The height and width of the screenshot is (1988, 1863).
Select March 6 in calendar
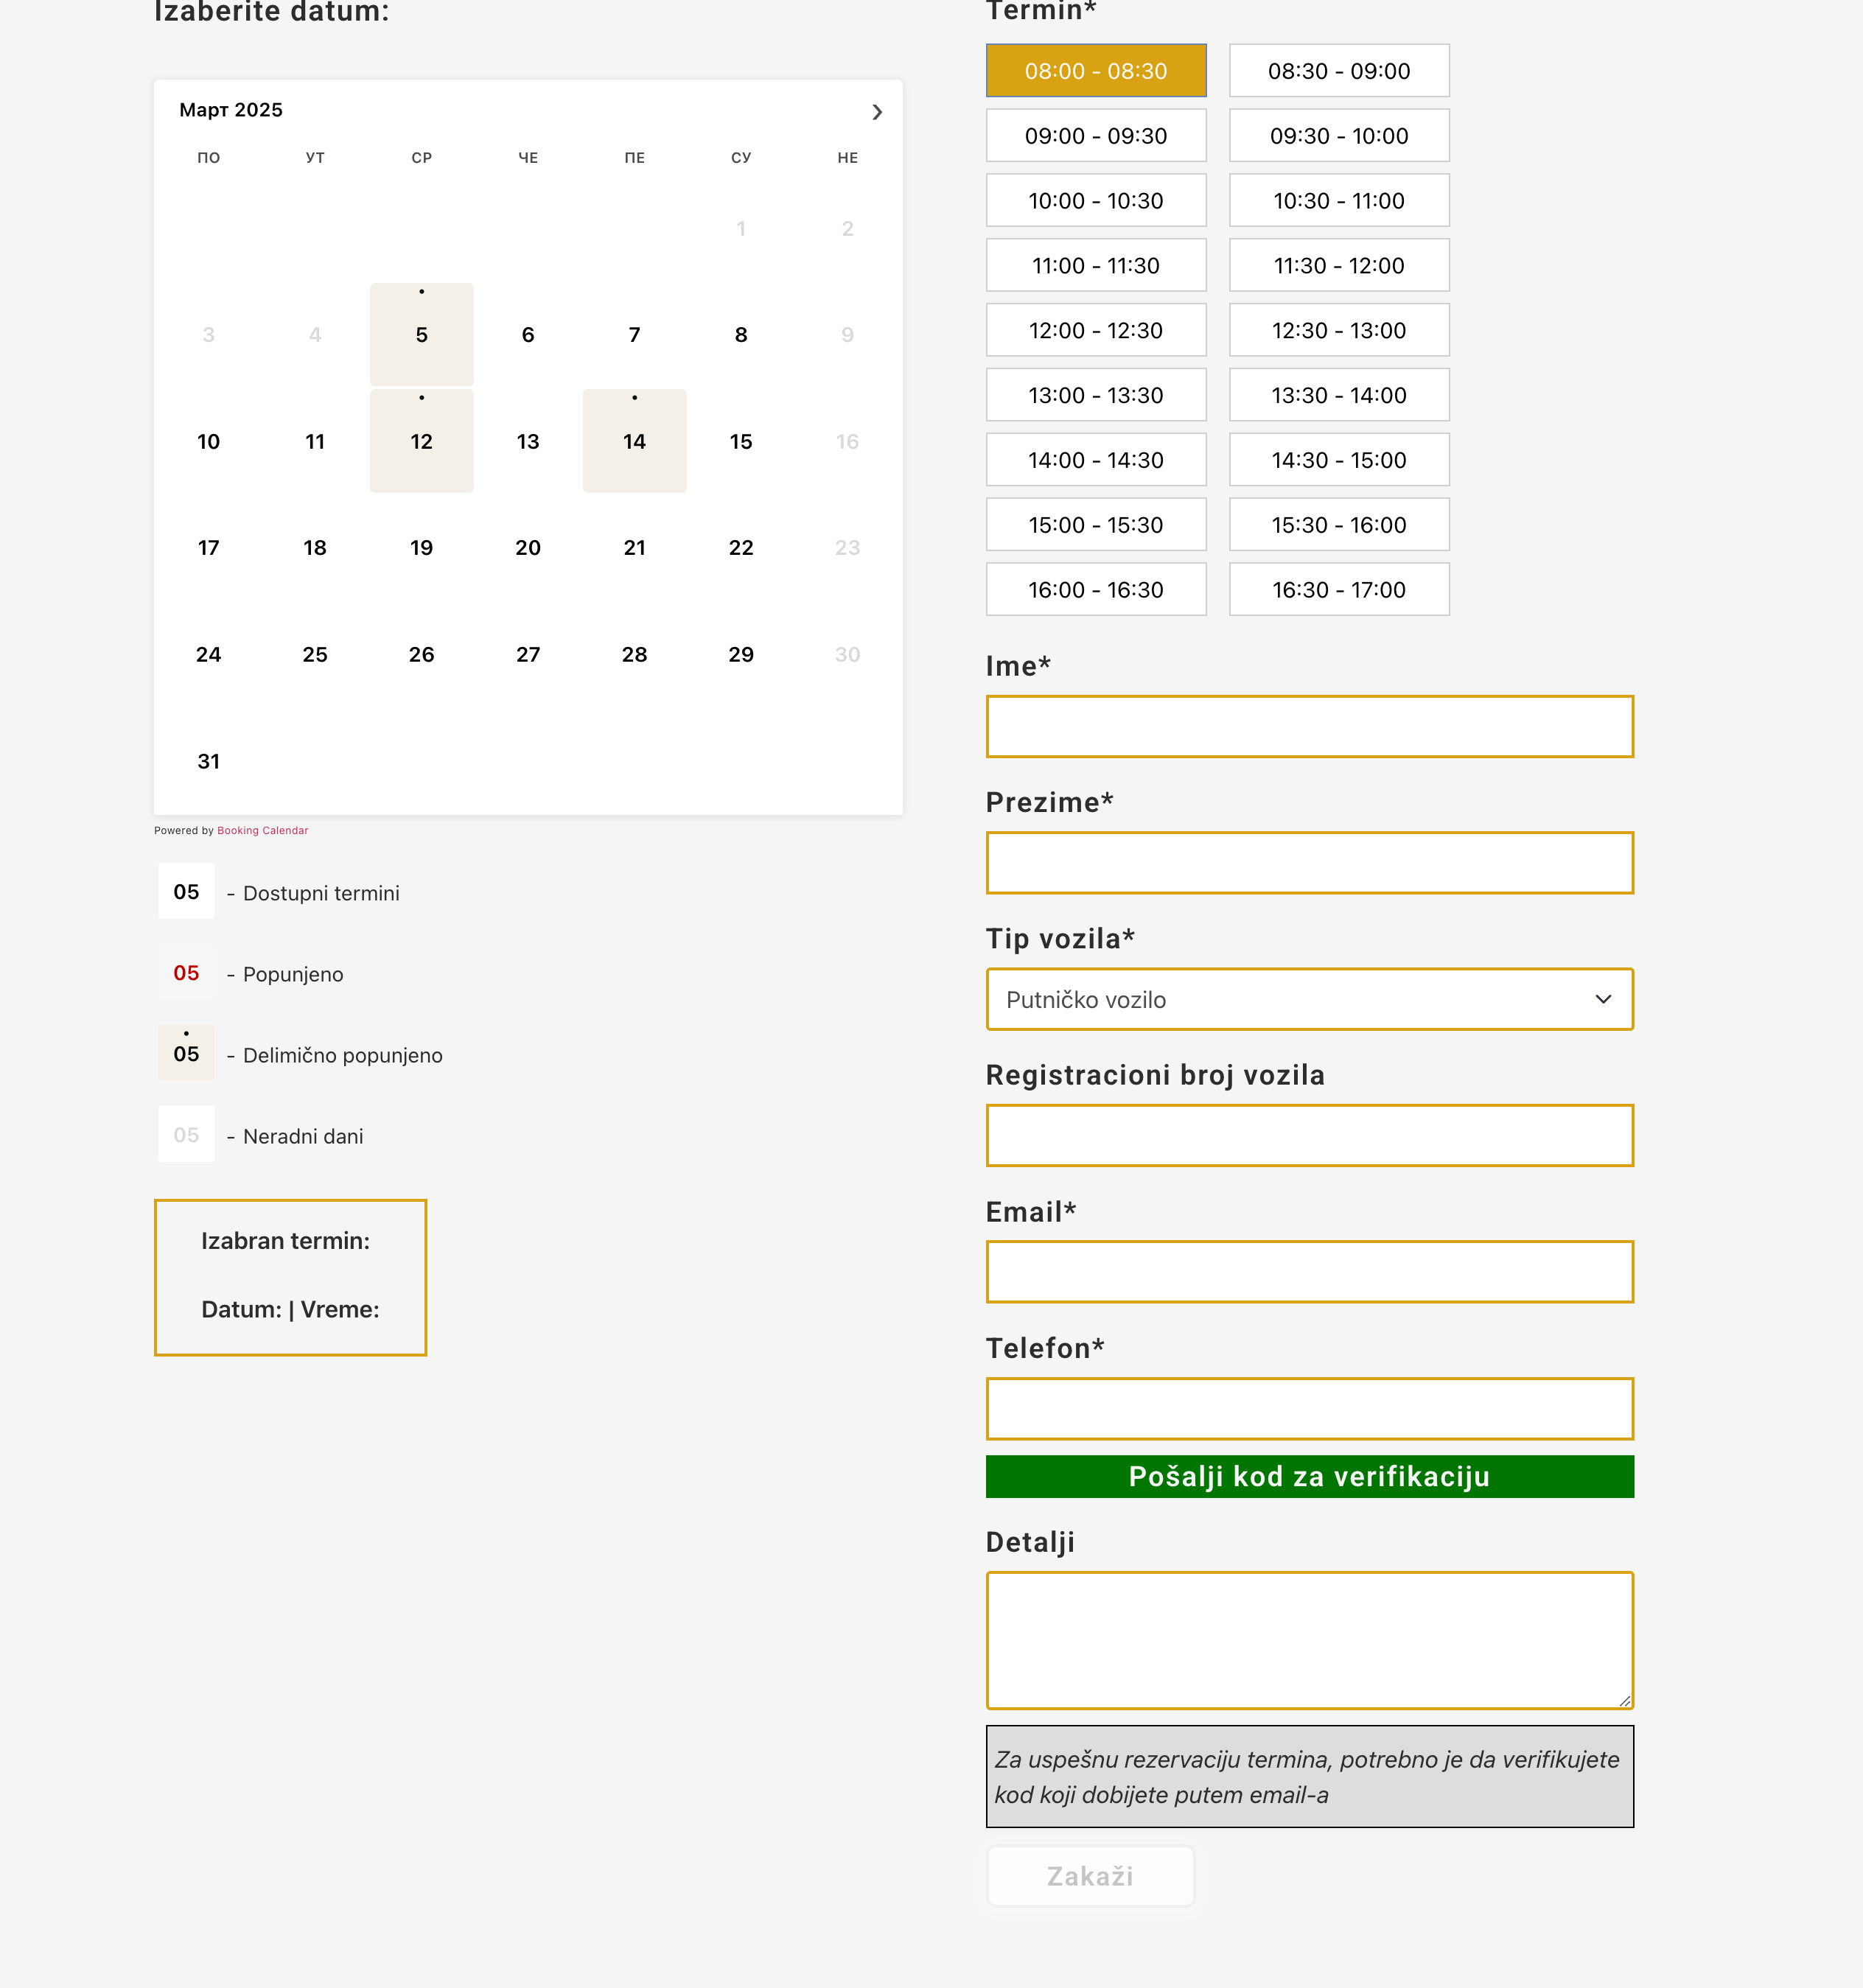coord(528,335)
